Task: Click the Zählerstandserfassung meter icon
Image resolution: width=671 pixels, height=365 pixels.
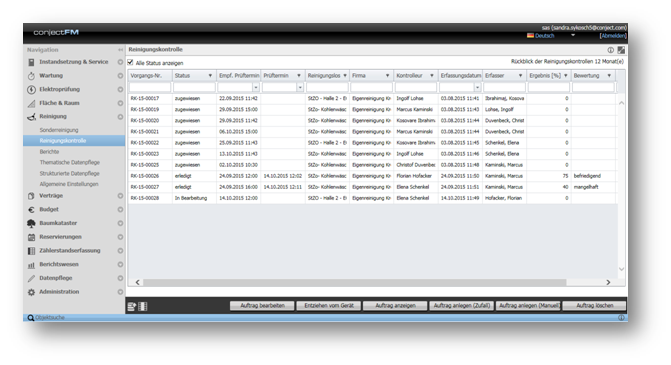Action: click(x=31, y=251)
